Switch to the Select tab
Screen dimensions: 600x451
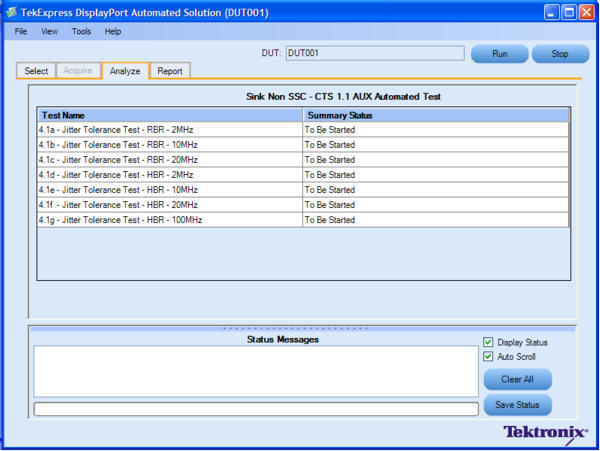point(36,71)
